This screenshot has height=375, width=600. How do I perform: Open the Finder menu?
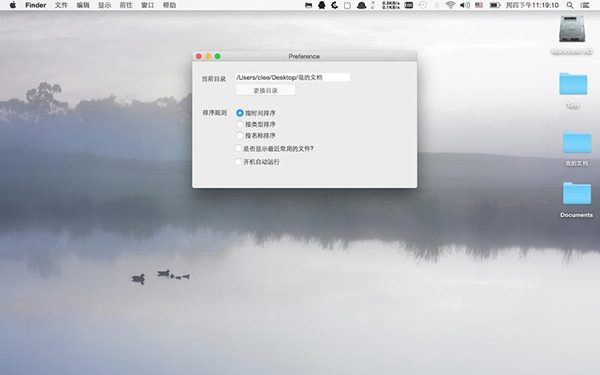tap(36, 5)
